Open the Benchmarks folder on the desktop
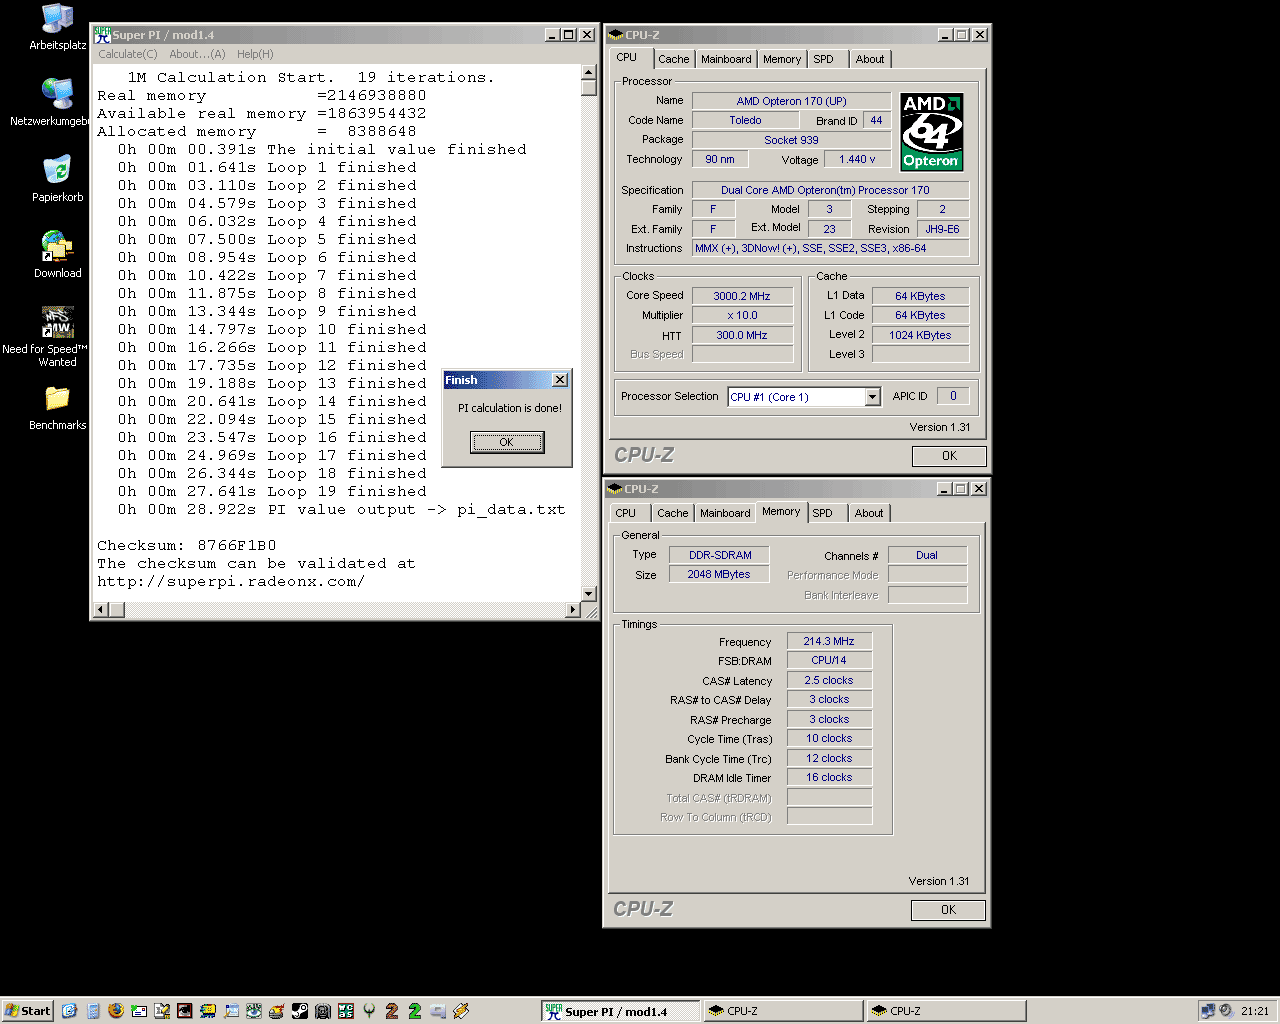The width and height of the screenshot is (1280, 1024). [57, 408]
